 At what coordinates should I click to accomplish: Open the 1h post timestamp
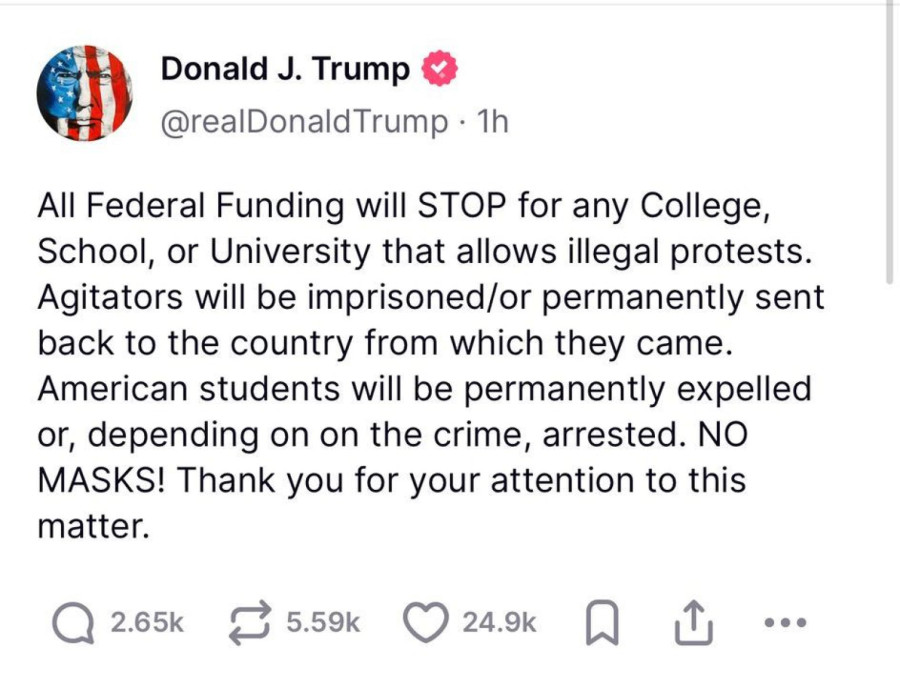click(x=493, y=122)
